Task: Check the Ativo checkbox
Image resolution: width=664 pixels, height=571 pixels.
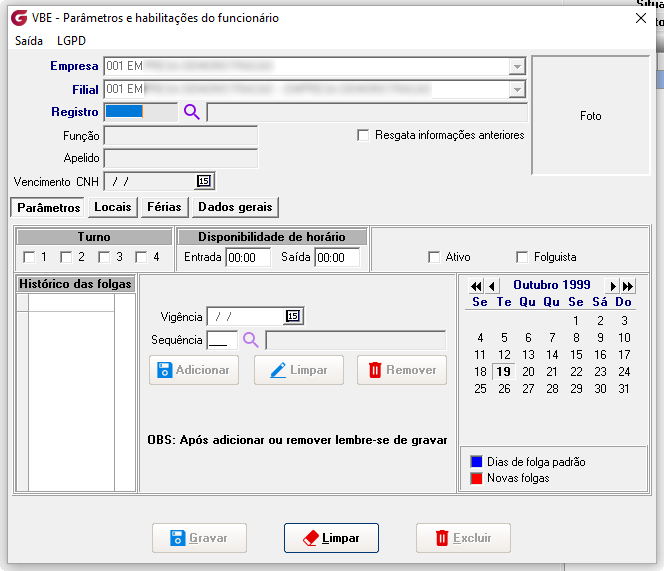Action: pos(434,257)
